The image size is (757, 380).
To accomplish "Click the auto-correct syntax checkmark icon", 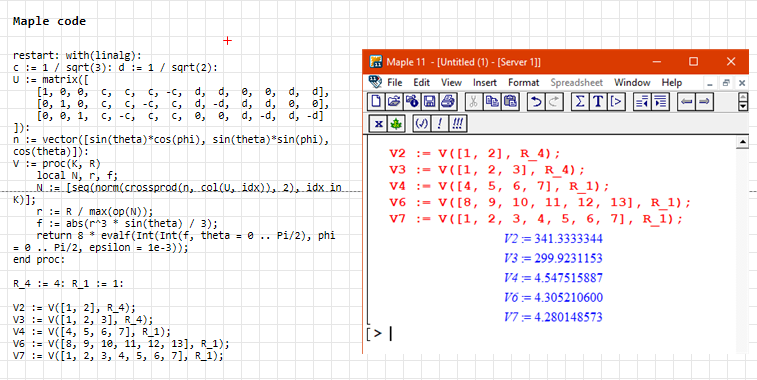I will point(422,124).
